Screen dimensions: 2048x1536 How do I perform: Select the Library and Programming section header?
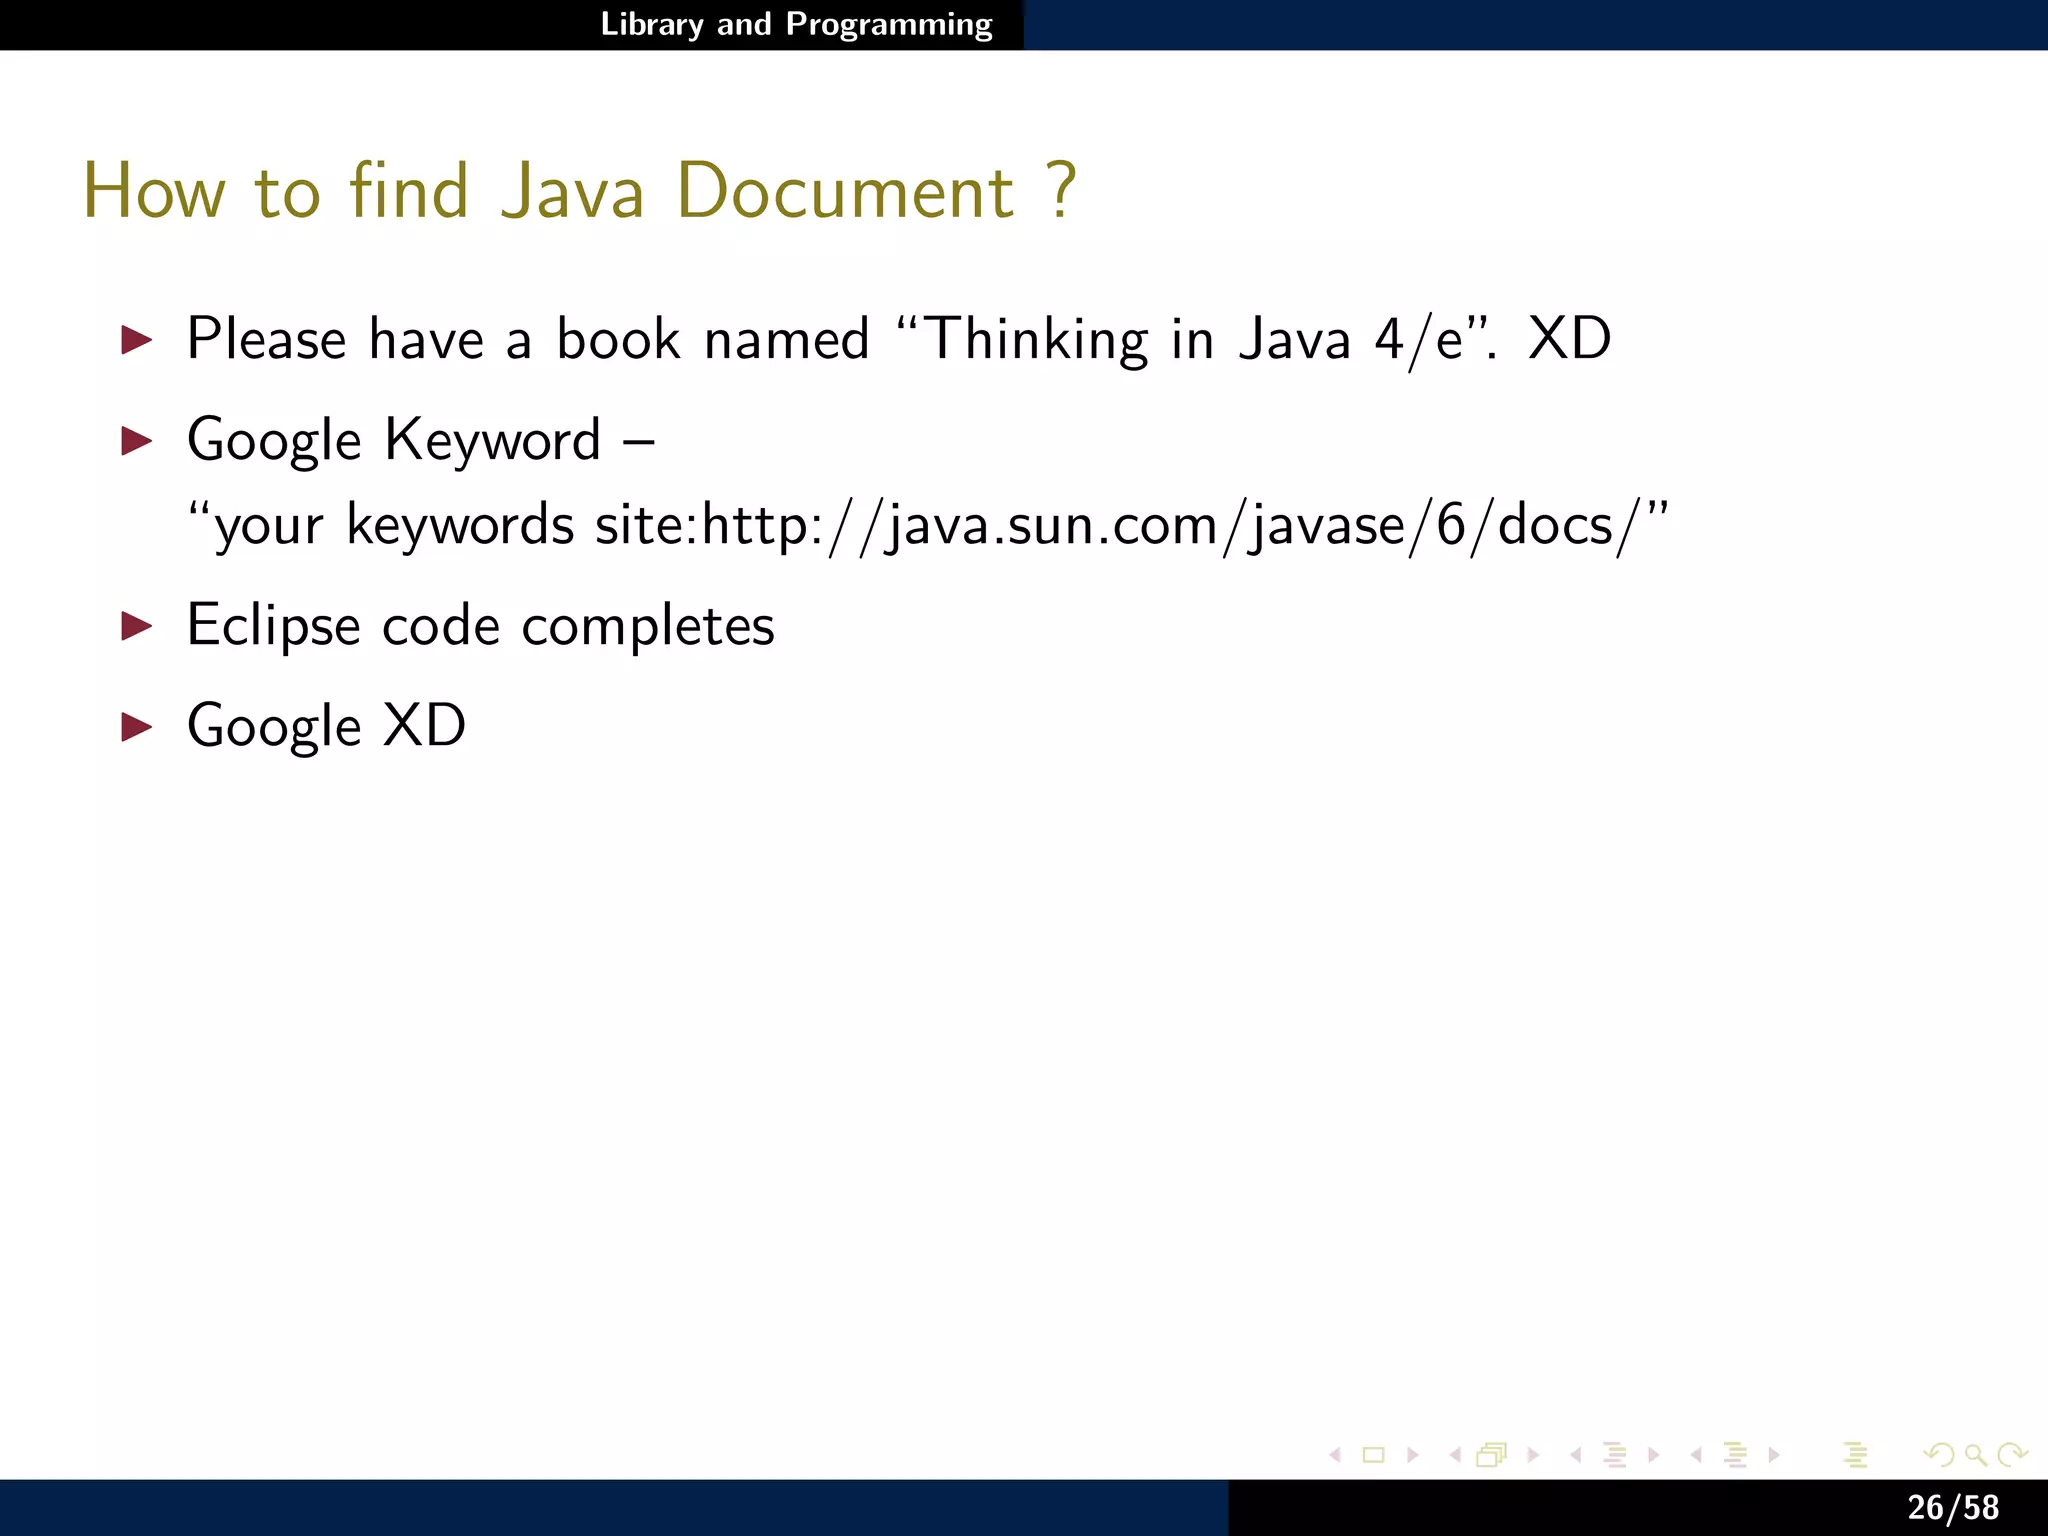pyautogui.click(x=796, y=24)
